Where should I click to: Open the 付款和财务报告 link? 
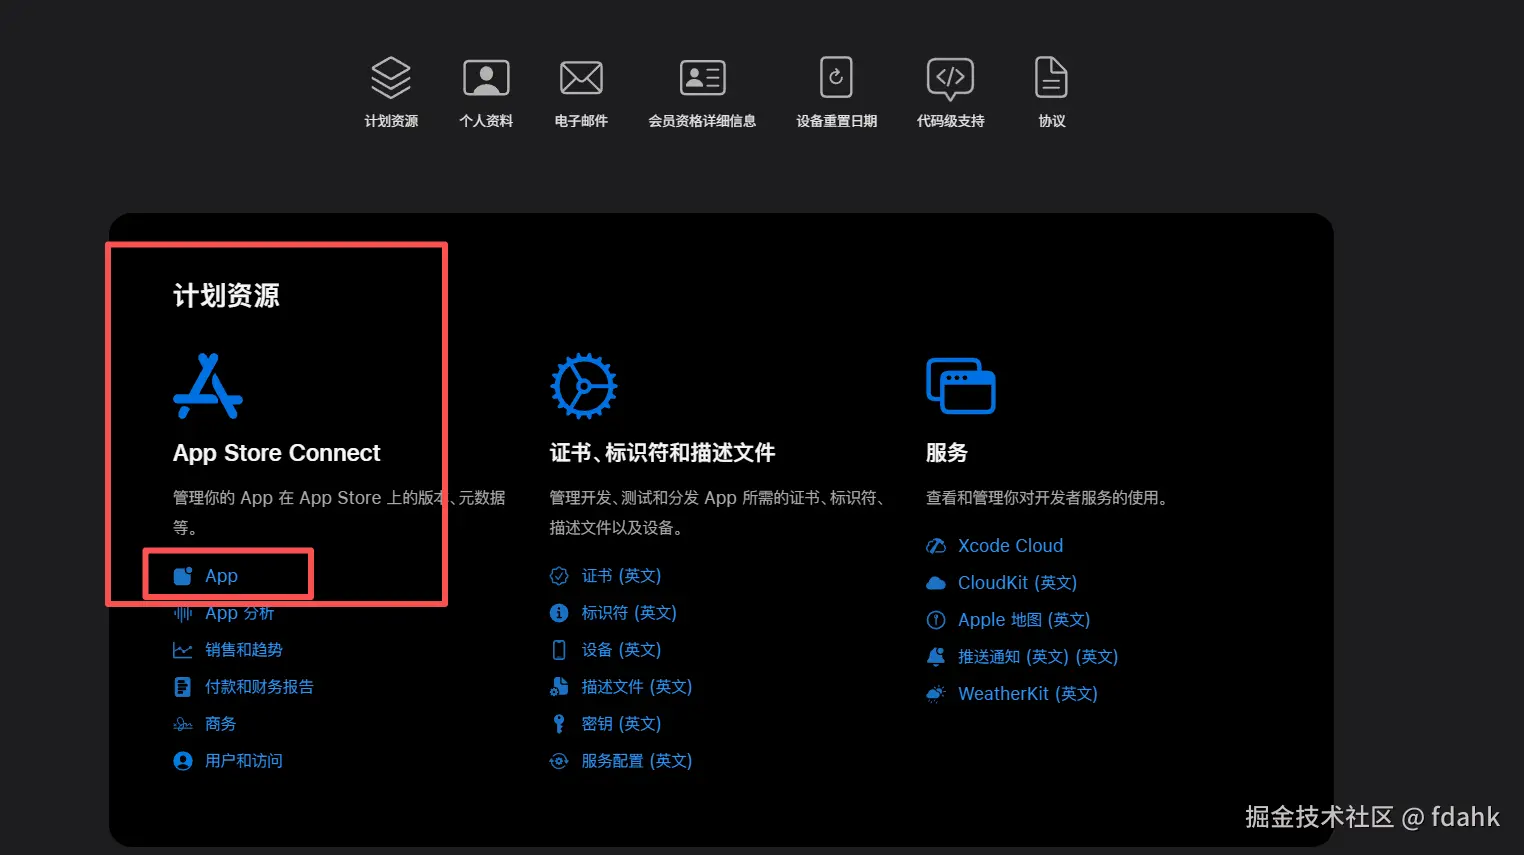click(259, 687)
